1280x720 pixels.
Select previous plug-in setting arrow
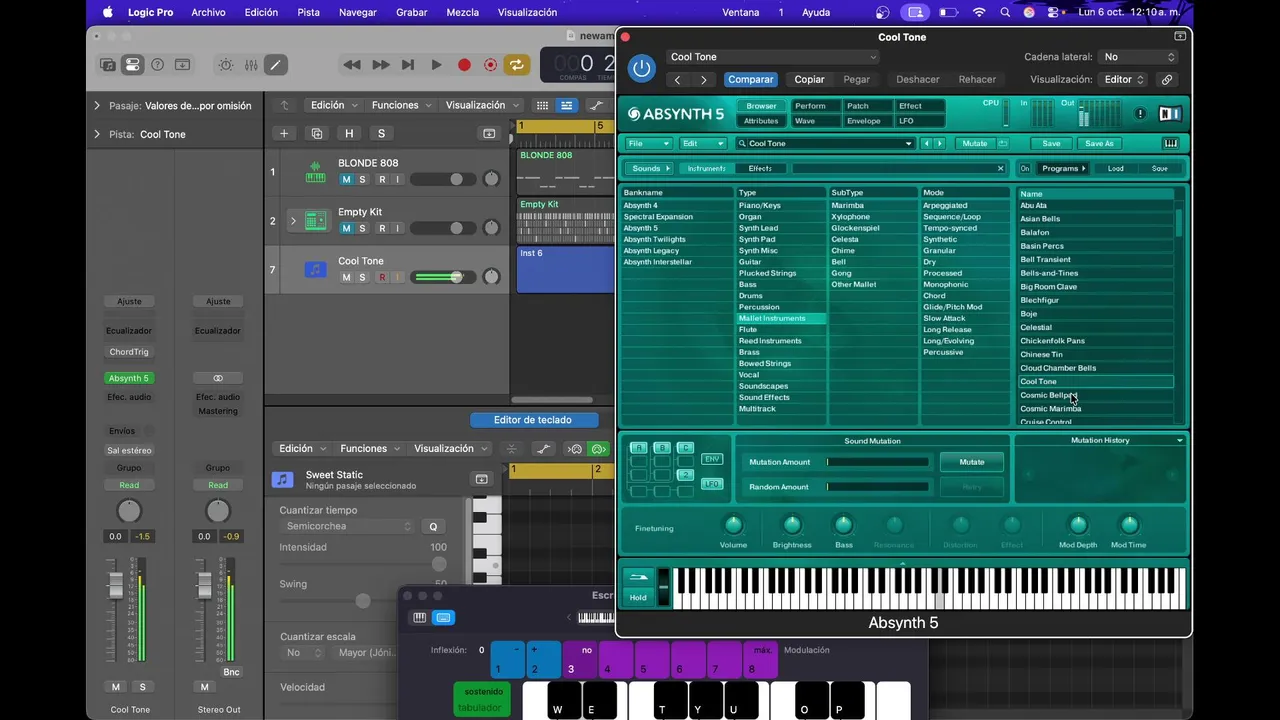click(x=678, y=79)
